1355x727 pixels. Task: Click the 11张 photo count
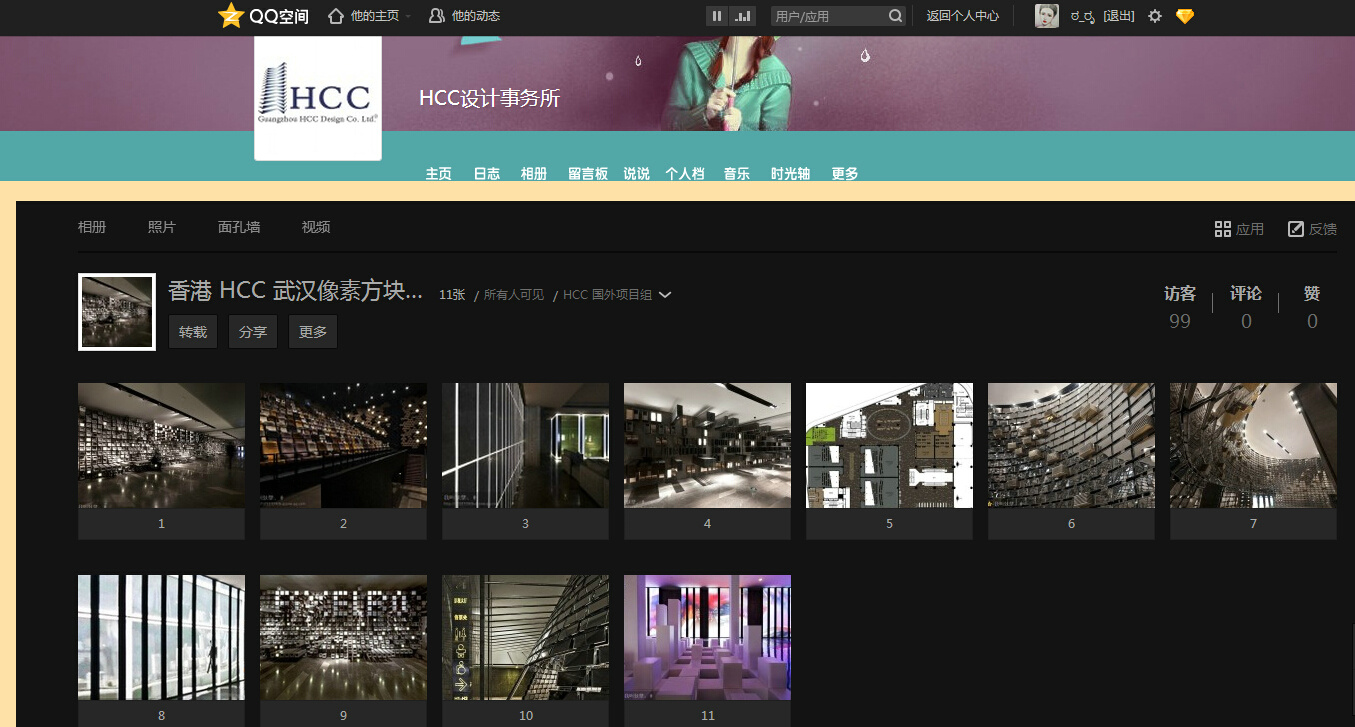pos(452,295)
